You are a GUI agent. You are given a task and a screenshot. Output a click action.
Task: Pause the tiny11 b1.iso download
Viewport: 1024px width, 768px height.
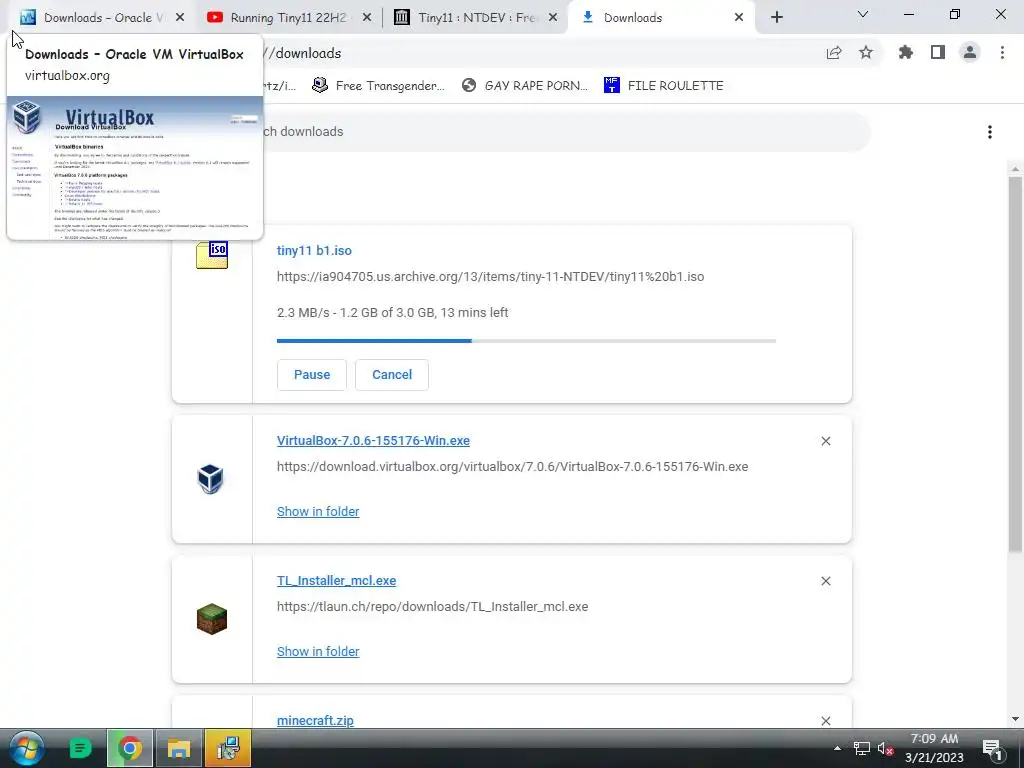pos(312,375)
